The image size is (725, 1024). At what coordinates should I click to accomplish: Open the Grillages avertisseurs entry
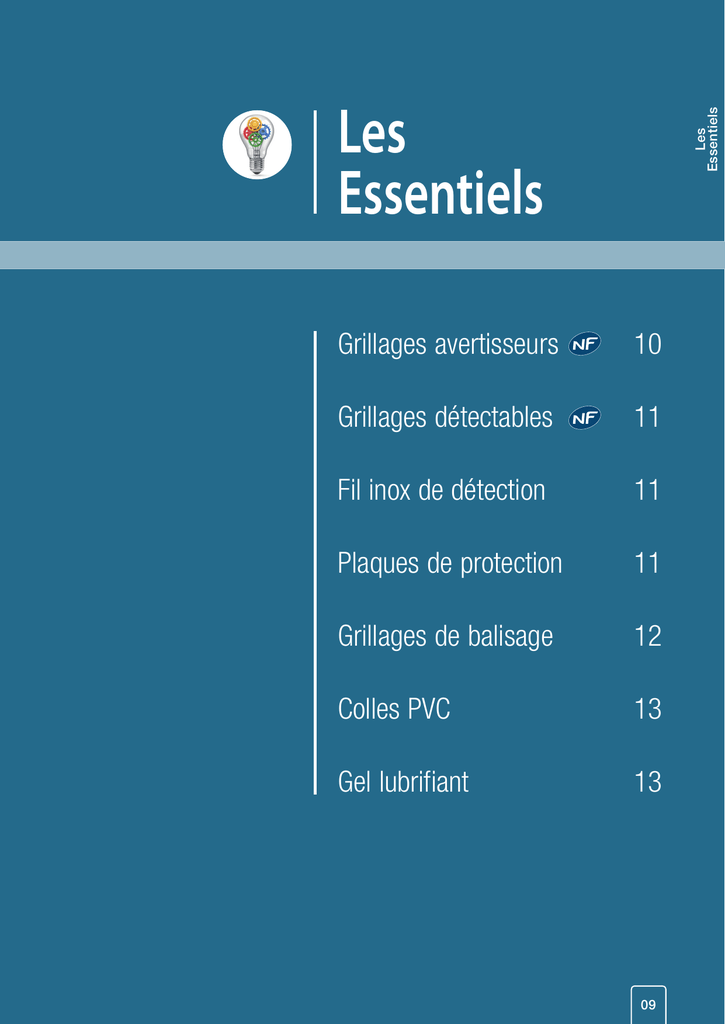447,345
